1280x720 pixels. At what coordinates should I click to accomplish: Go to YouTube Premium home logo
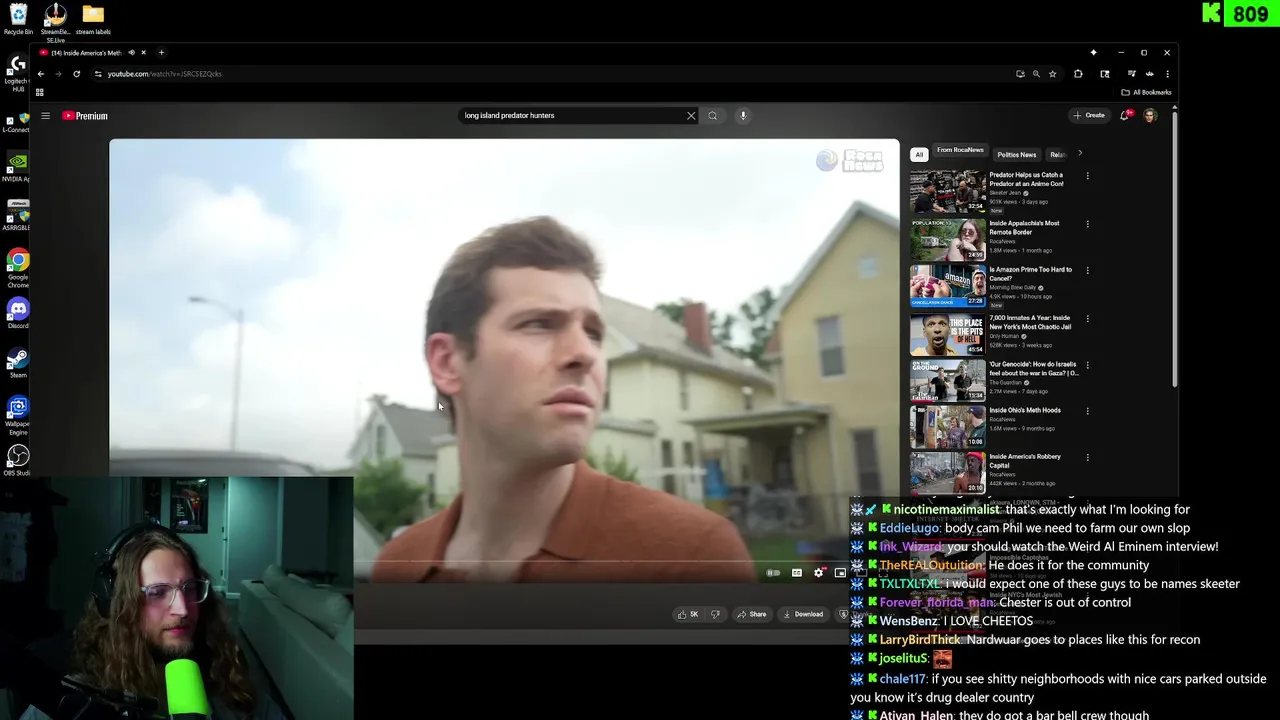point(85,116)
